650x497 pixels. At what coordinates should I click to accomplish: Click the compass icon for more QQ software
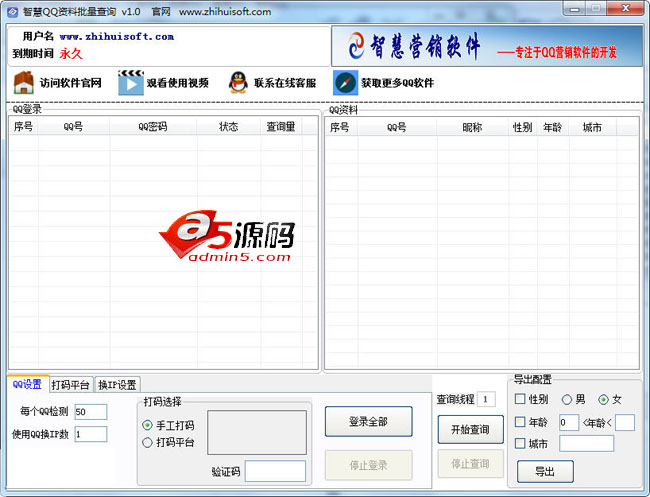(345, 82)
